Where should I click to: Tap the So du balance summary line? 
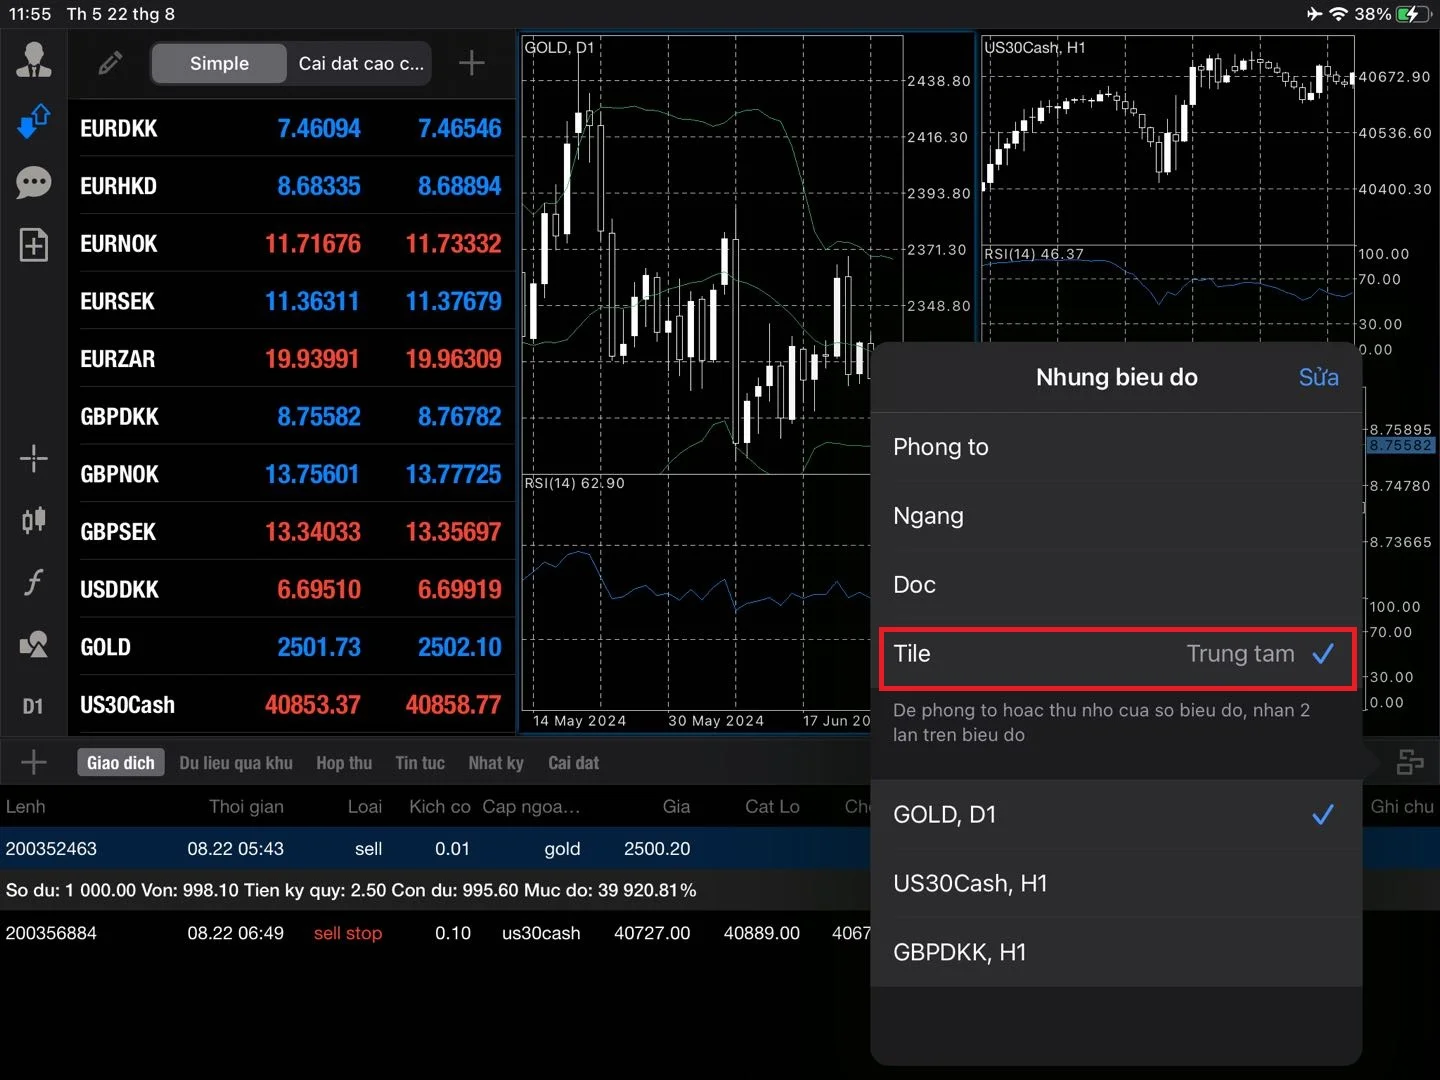tap(351, 890)
